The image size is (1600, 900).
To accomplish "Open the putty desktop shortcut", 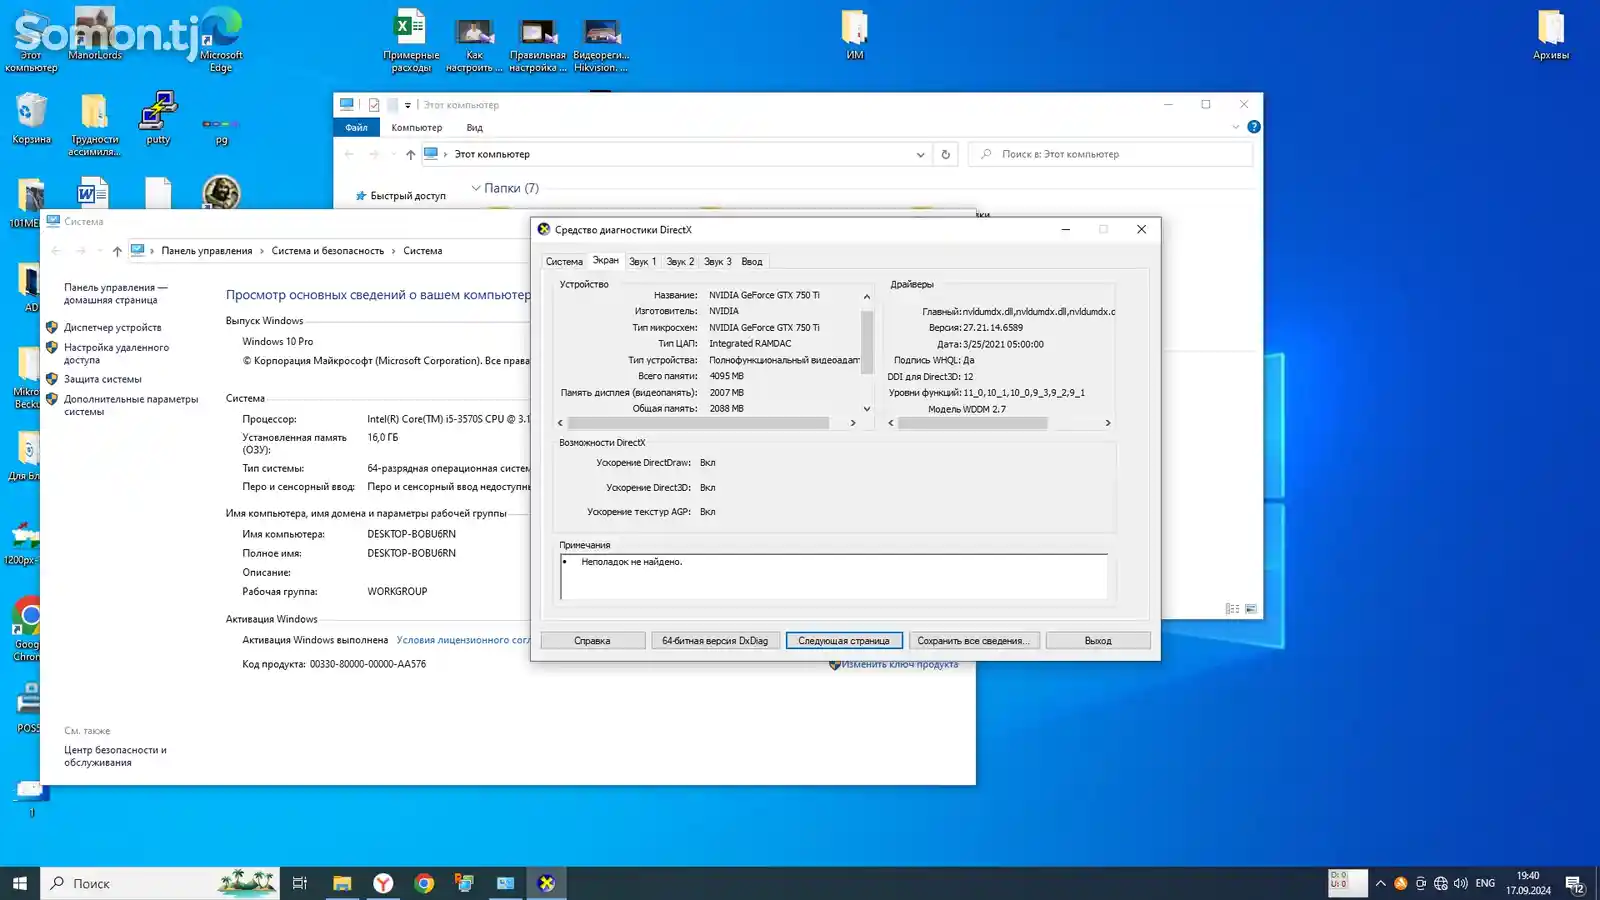I will coord(158,118).
